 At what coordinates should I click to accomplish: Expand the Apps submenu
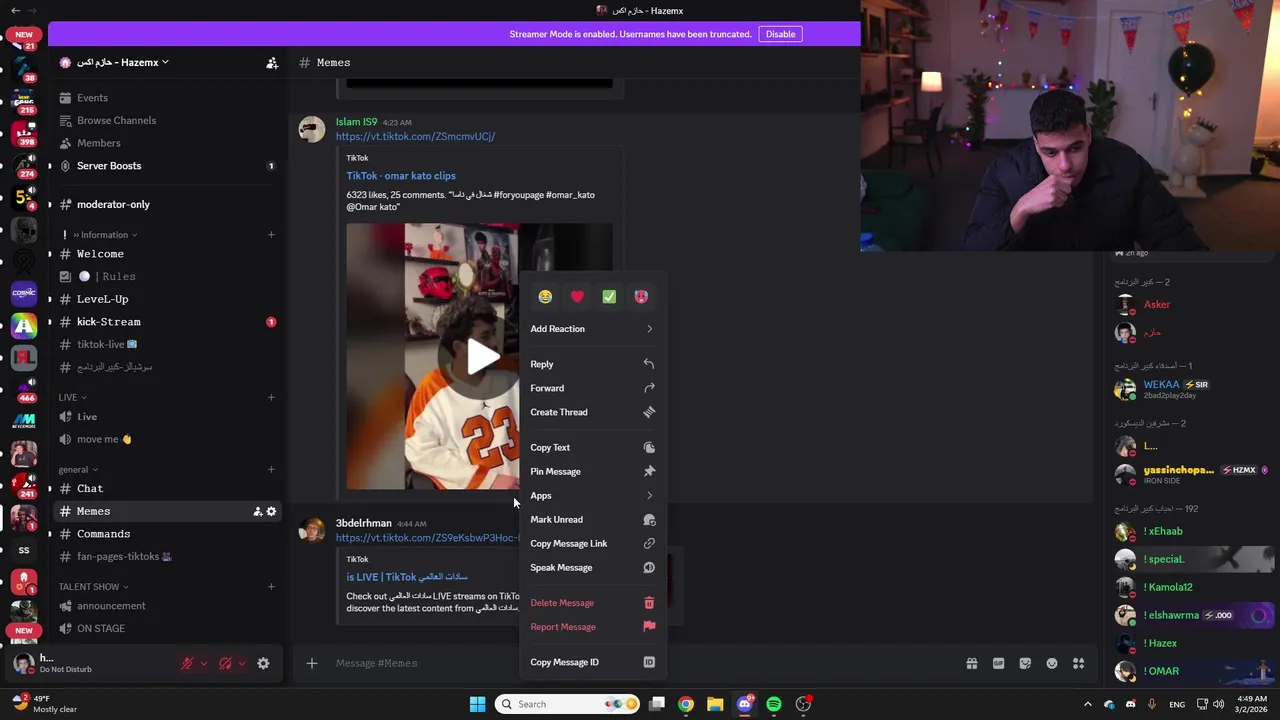pyautogui.click(x=592, y=496)
